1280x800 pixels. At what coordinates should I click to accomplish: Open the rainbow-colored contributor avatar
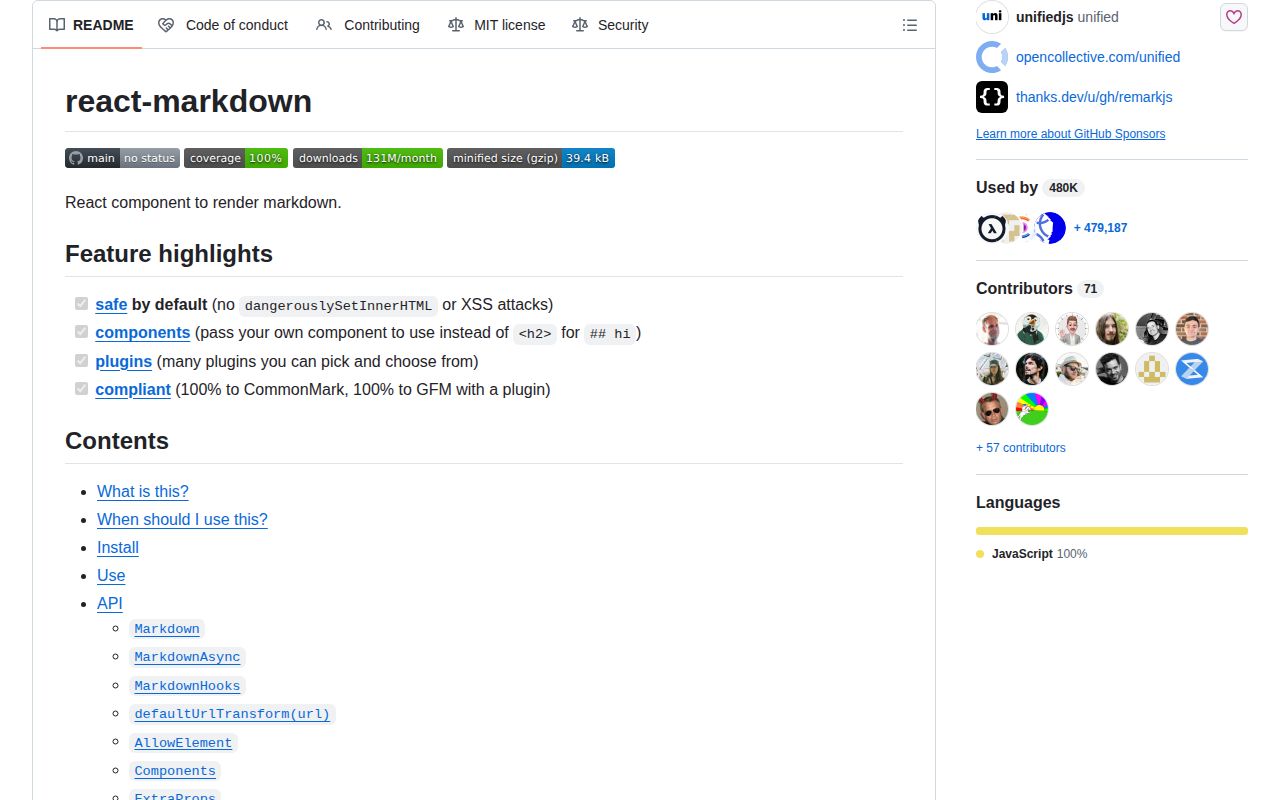pos(1032,409)
